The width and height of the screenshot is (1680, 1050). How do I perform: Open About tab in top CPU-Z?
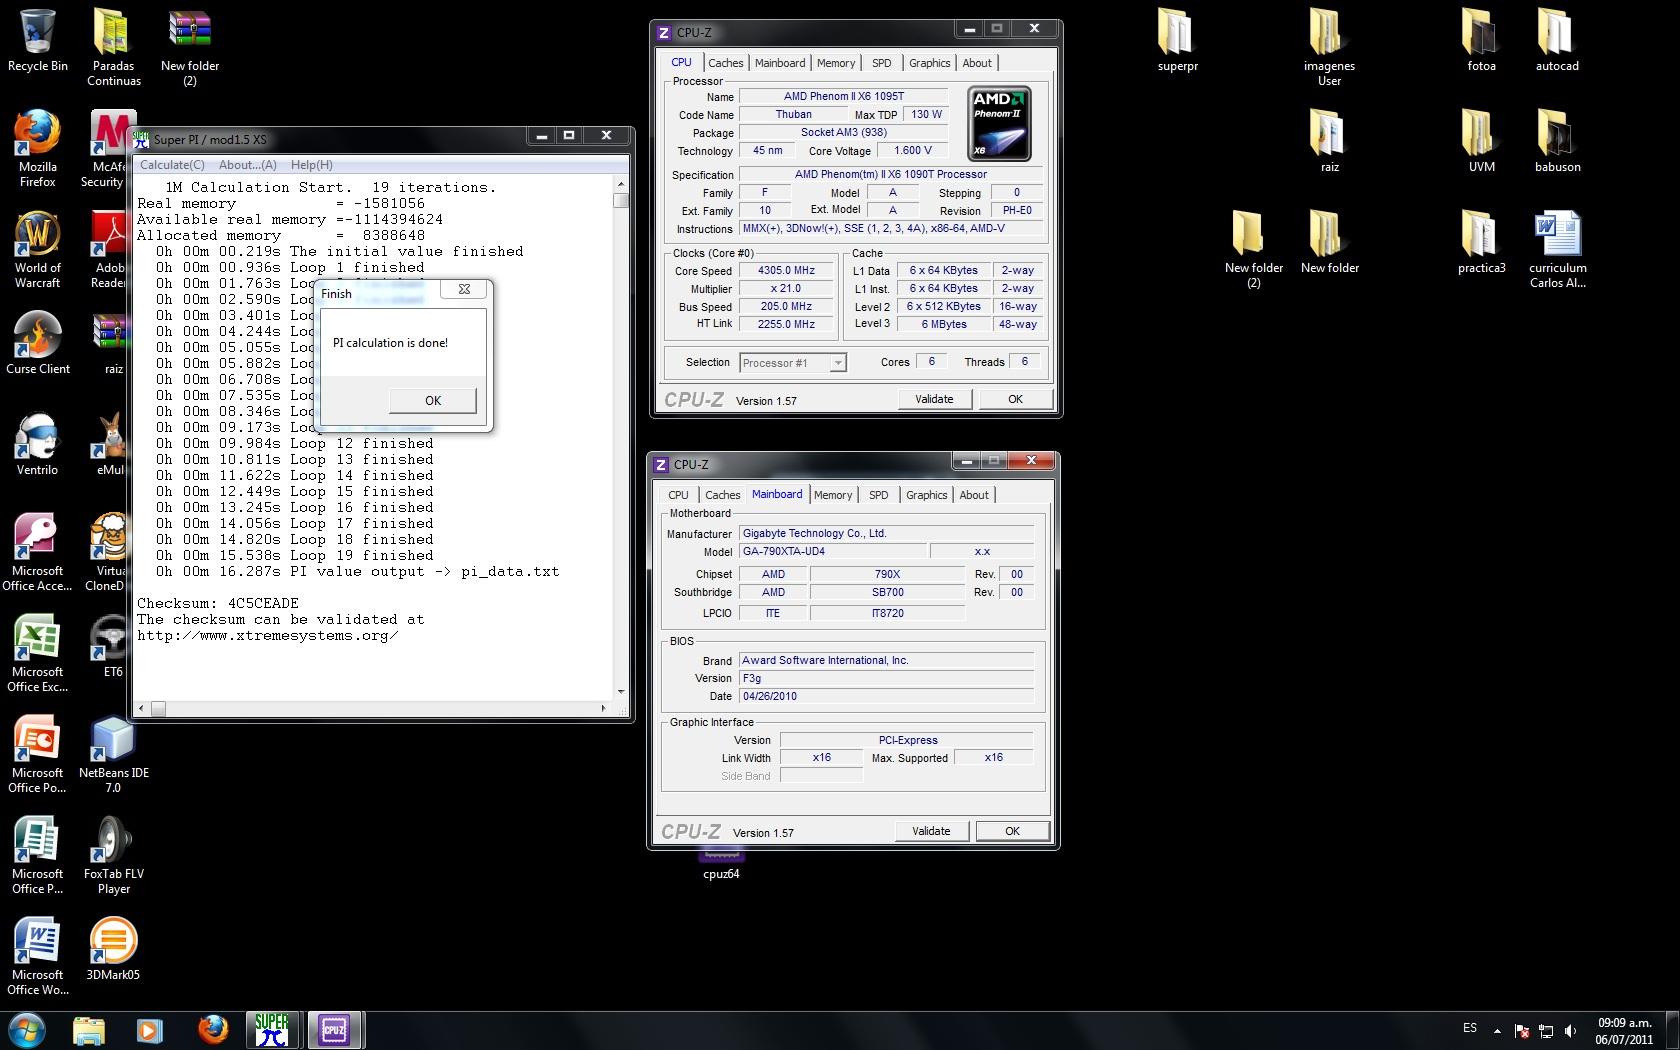pos(977,63)
